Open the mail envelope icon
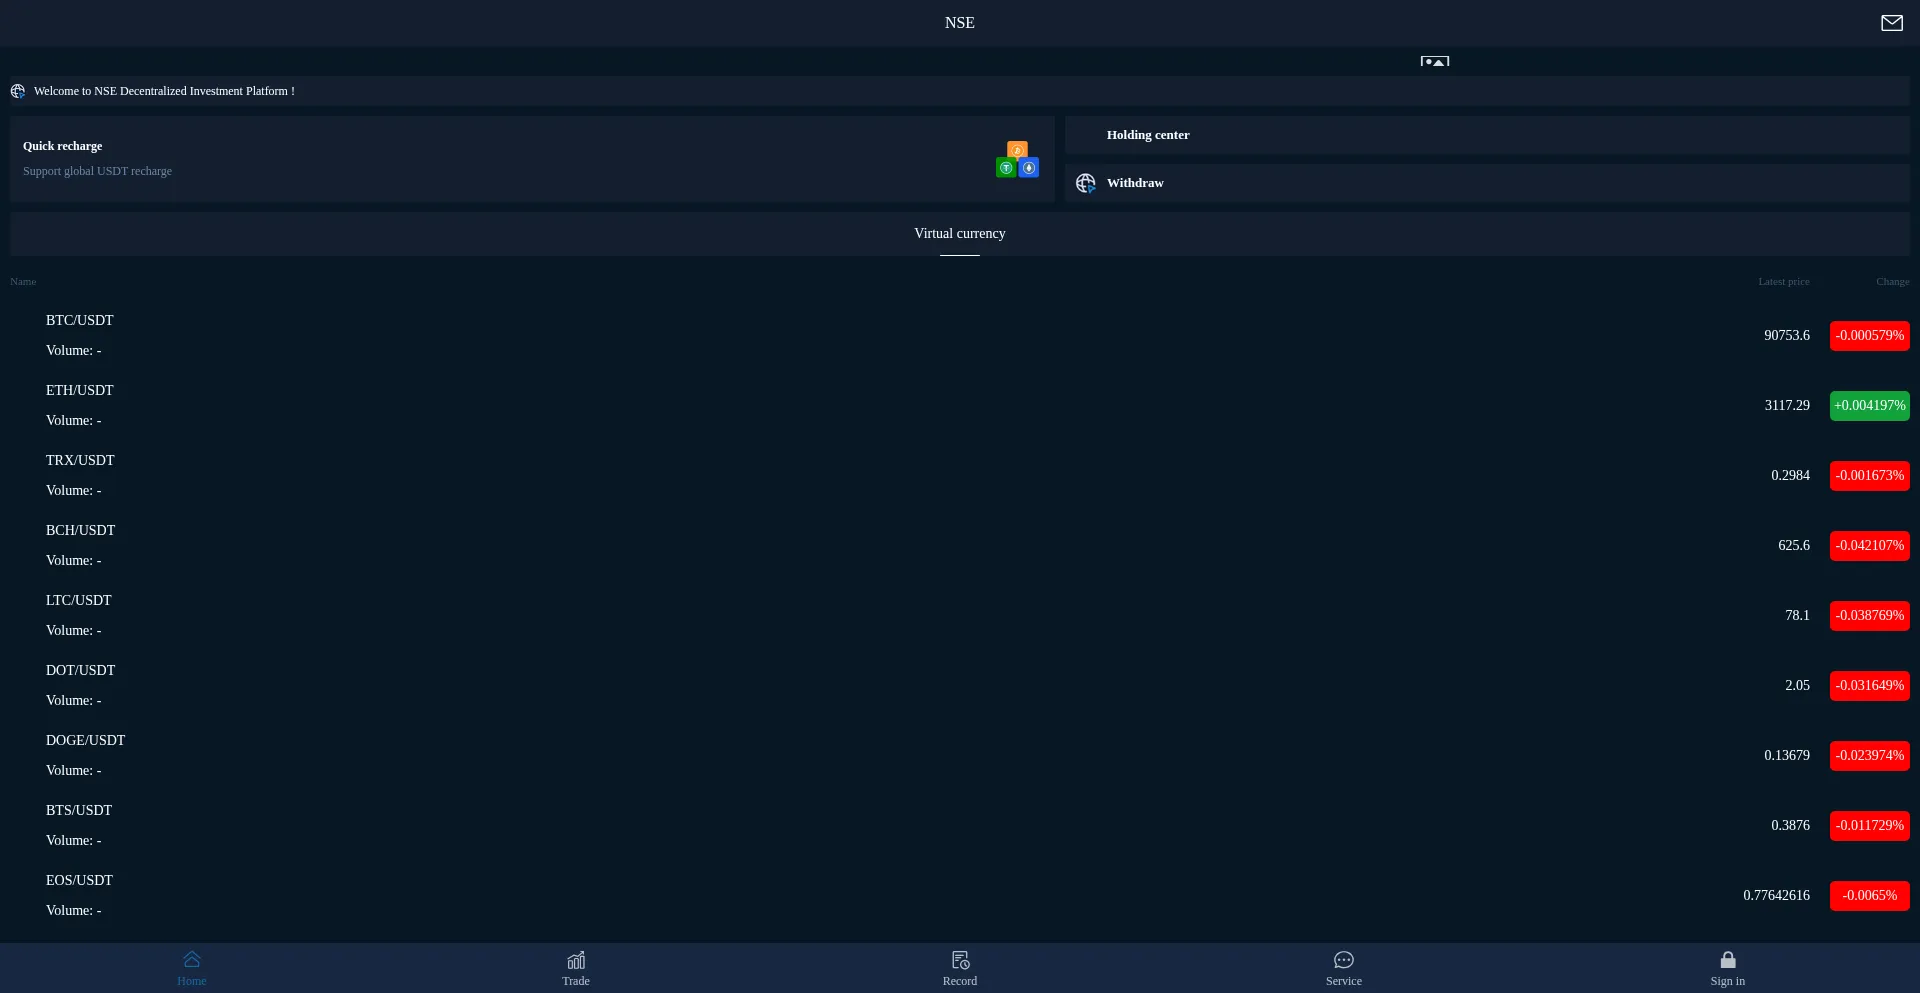The image size is (1920, 993). 1891,23
